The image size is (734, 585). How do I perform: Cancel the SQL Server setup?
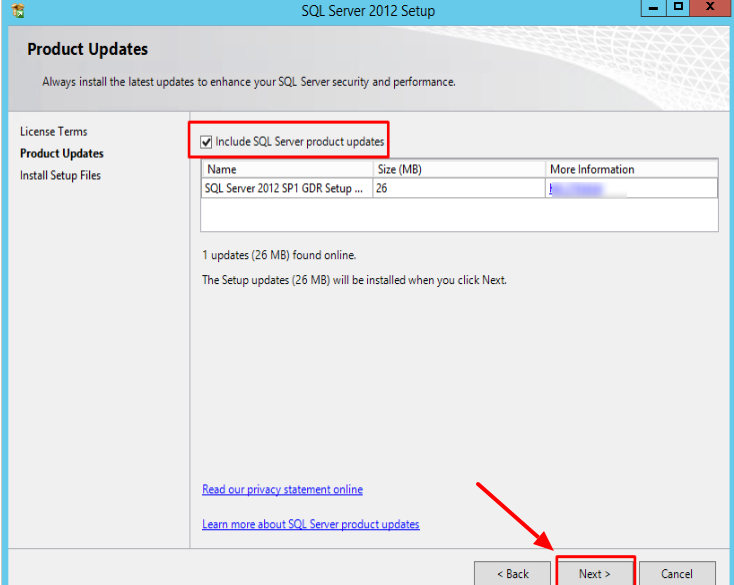coord(677,573)
